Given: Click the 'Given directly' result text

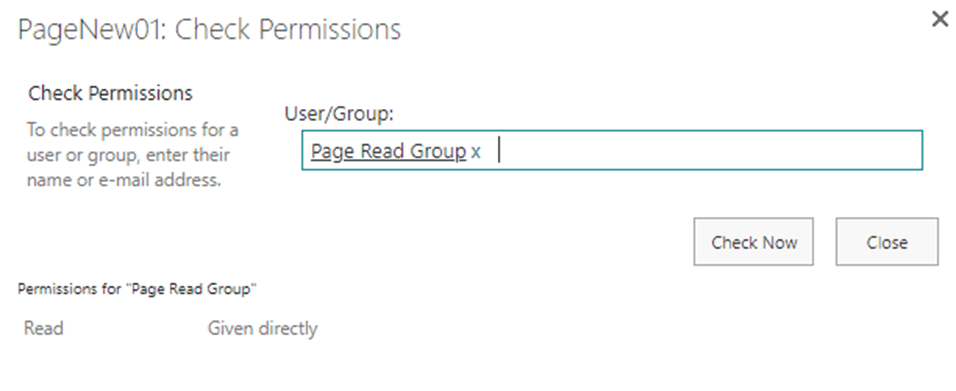Looking at the screenshot, I should pos(262,328).
